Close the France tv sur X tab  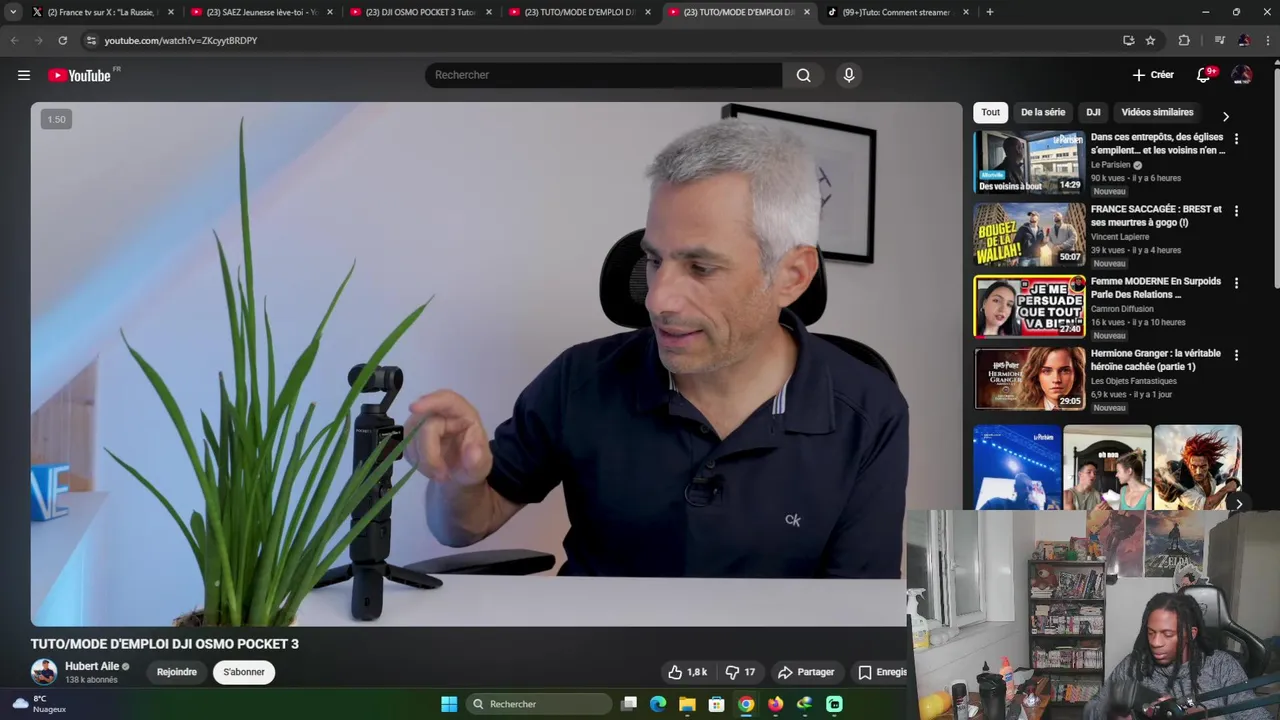(171, 12)
